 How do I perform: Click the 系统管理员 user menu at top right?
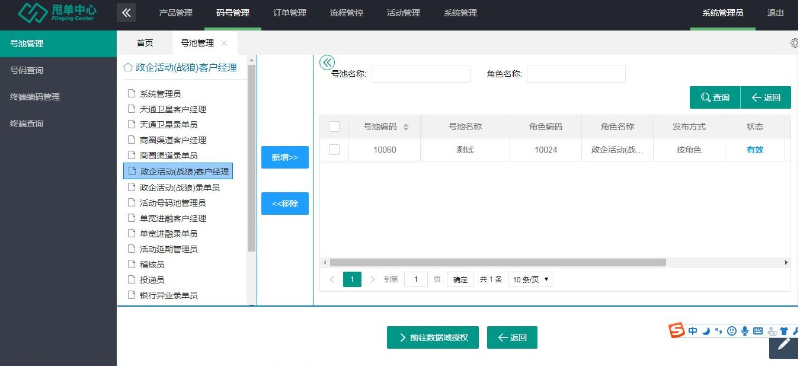coord(723,13)
